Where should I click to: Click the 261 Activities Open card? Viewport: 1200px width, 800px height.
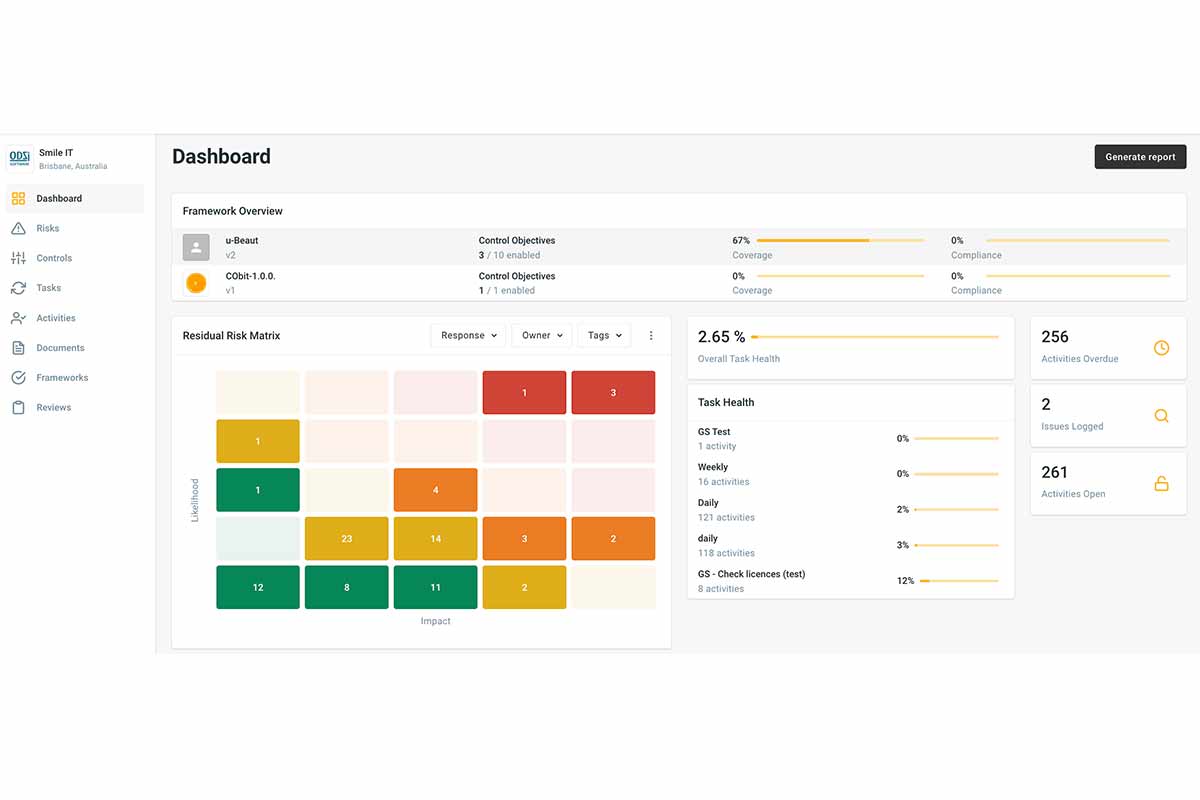click(x=1108, y=484)
